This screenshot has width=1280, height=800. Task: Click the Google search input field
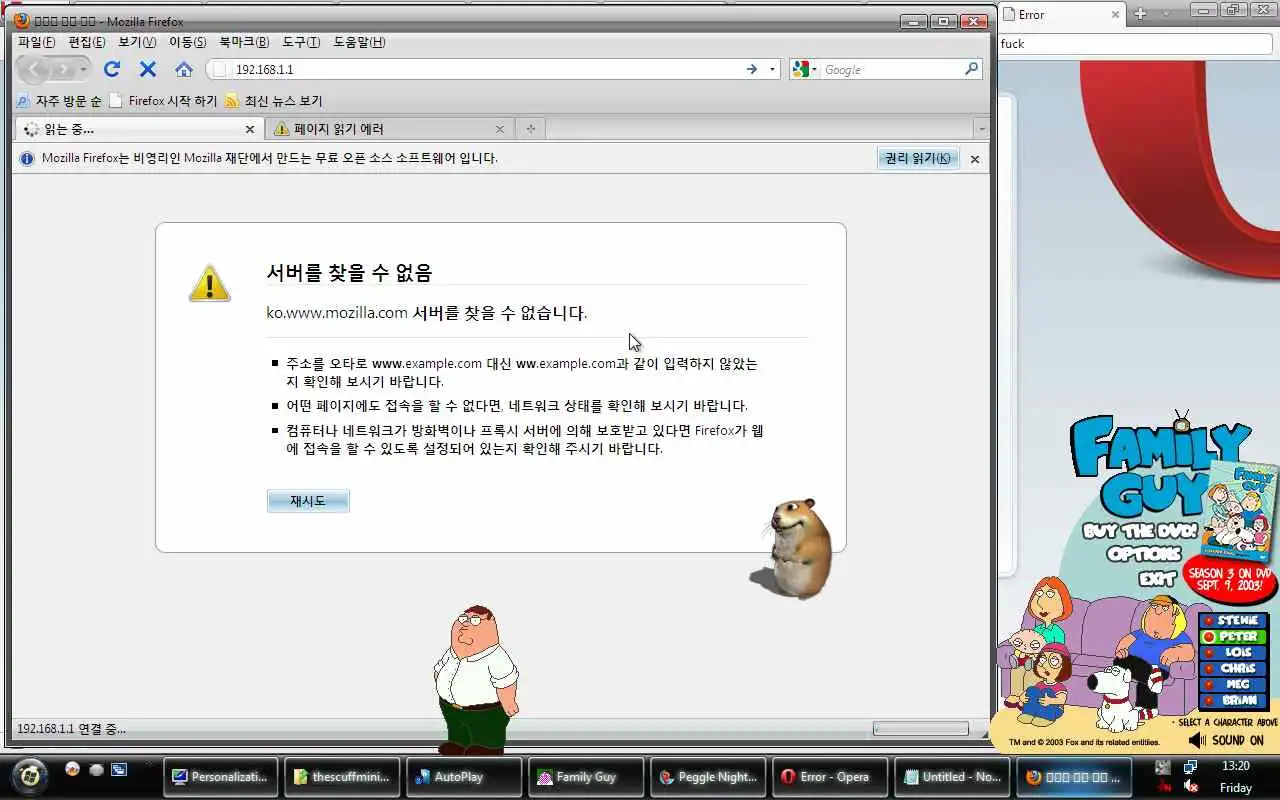(x=890, y=69)
